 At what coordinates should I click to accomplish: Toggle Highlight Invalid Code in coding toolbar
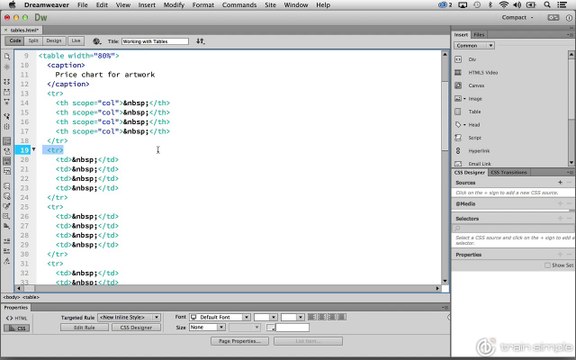[x=7, y=151]
